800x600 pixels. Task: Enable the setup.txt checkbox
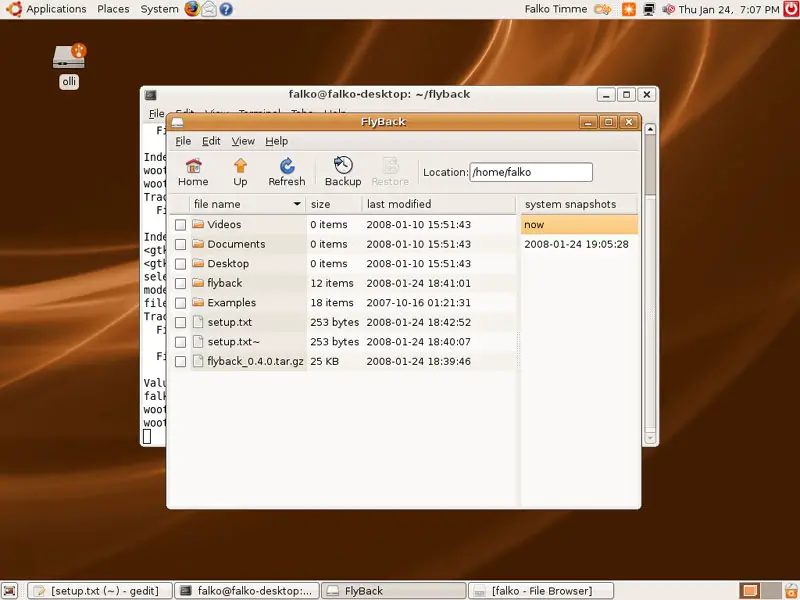point(180,322)
